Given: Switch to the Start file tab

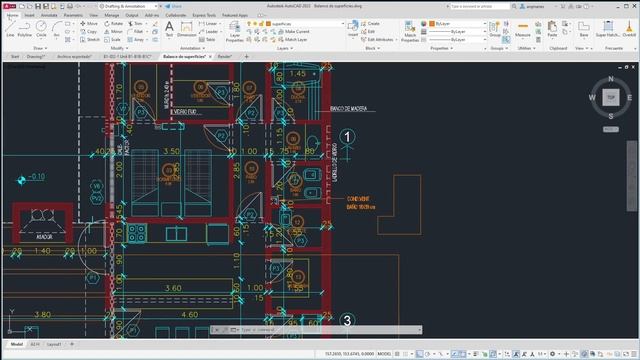Looking at the screenshot, I should (15, 56).
